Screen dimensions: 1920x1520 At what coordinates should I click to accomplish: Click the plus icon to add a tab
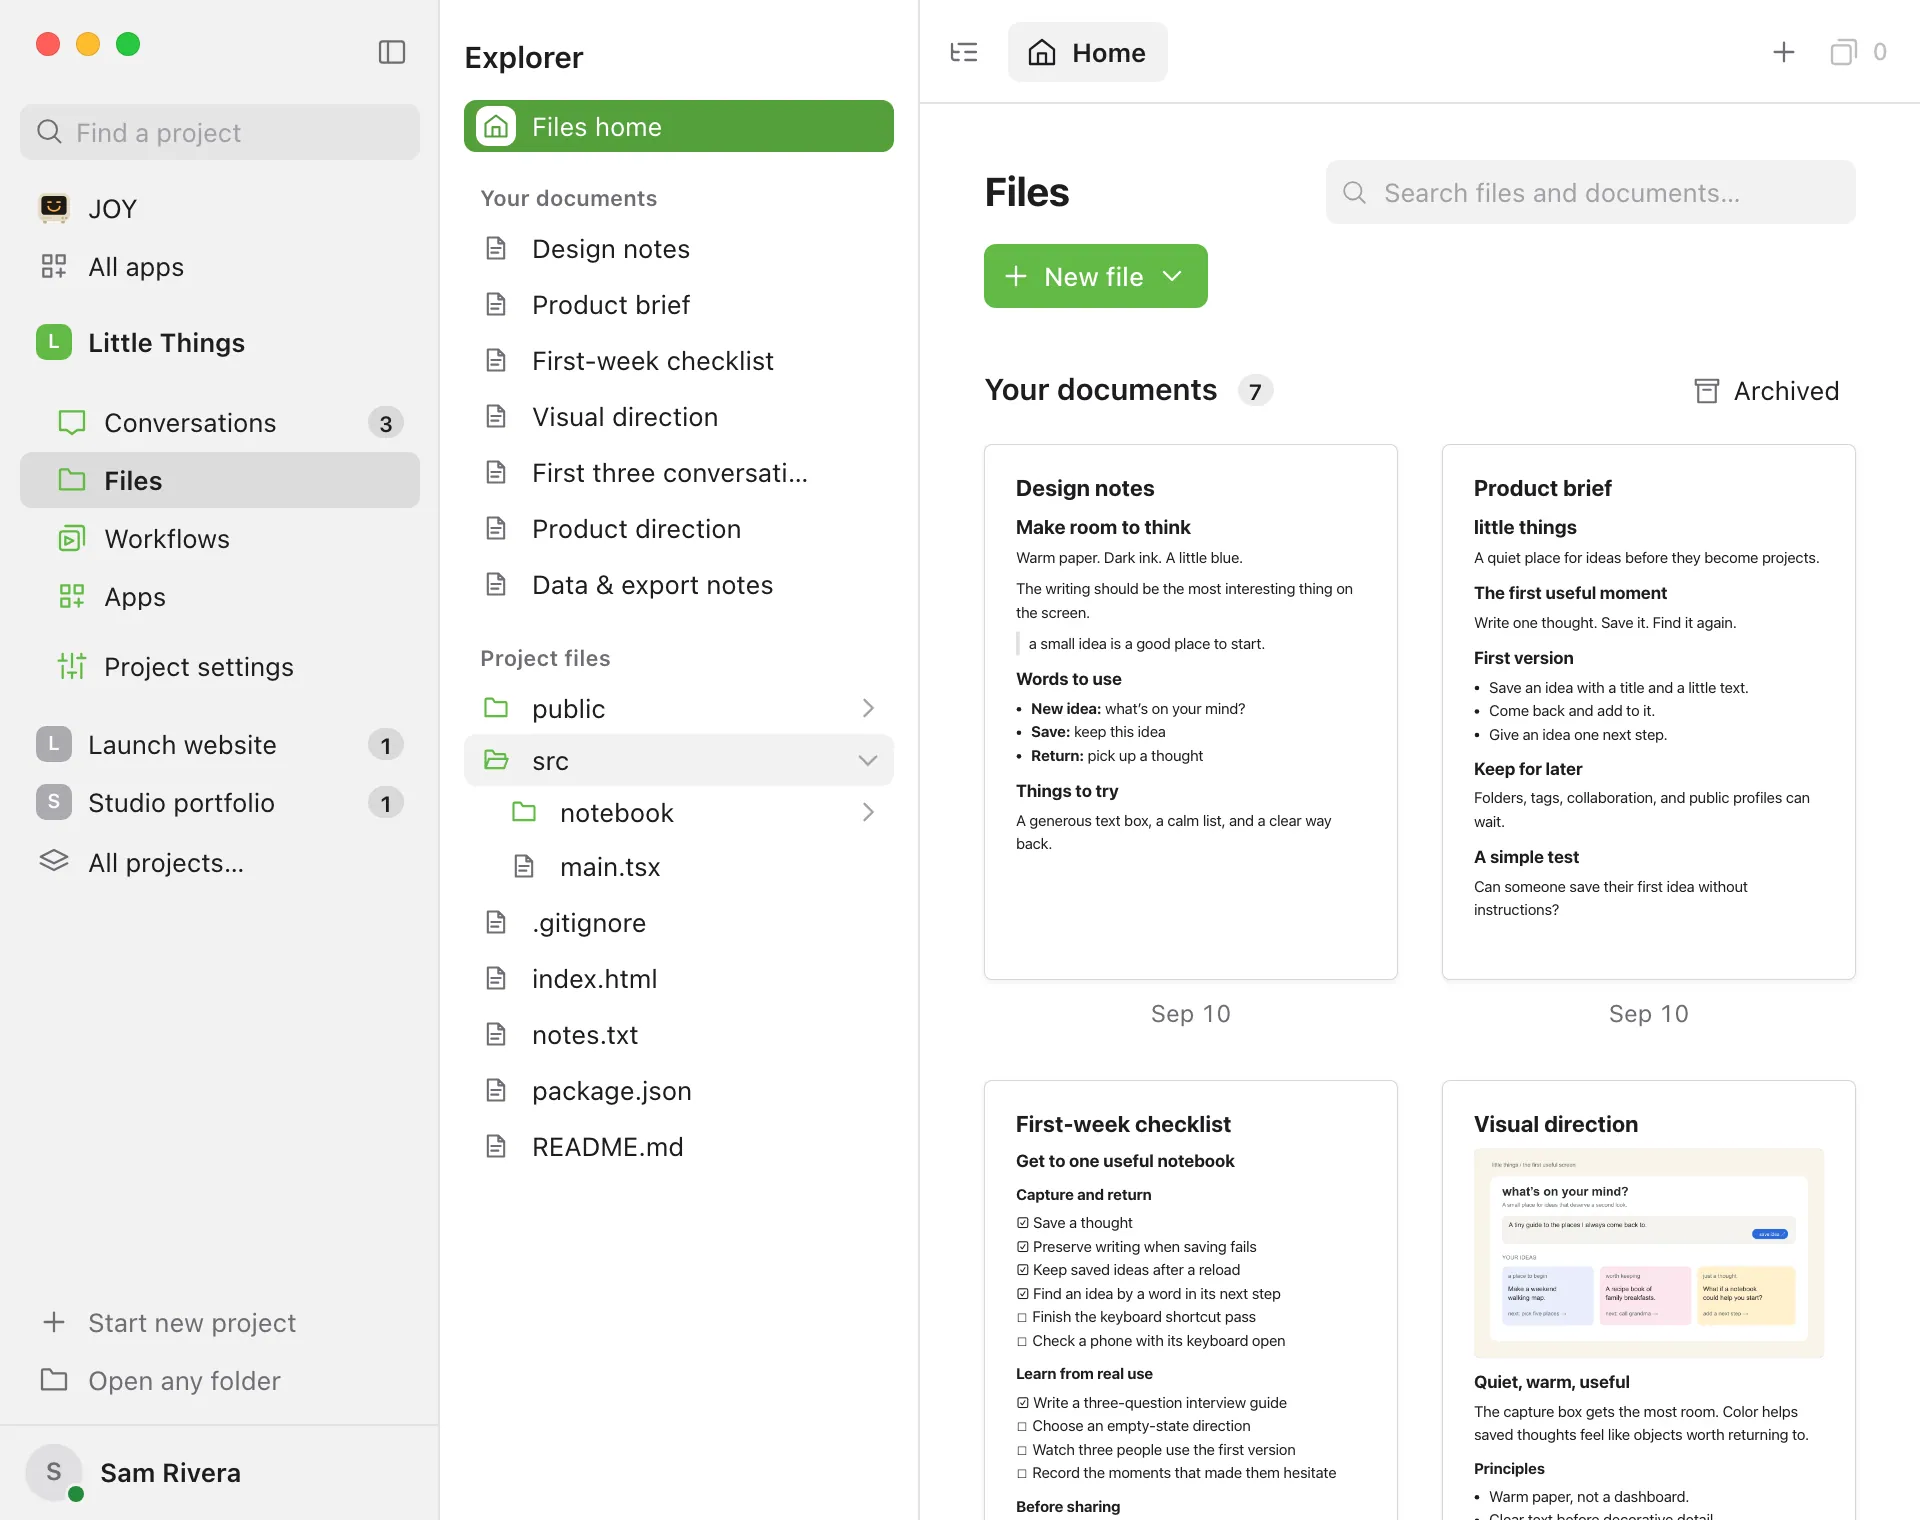1784,52
